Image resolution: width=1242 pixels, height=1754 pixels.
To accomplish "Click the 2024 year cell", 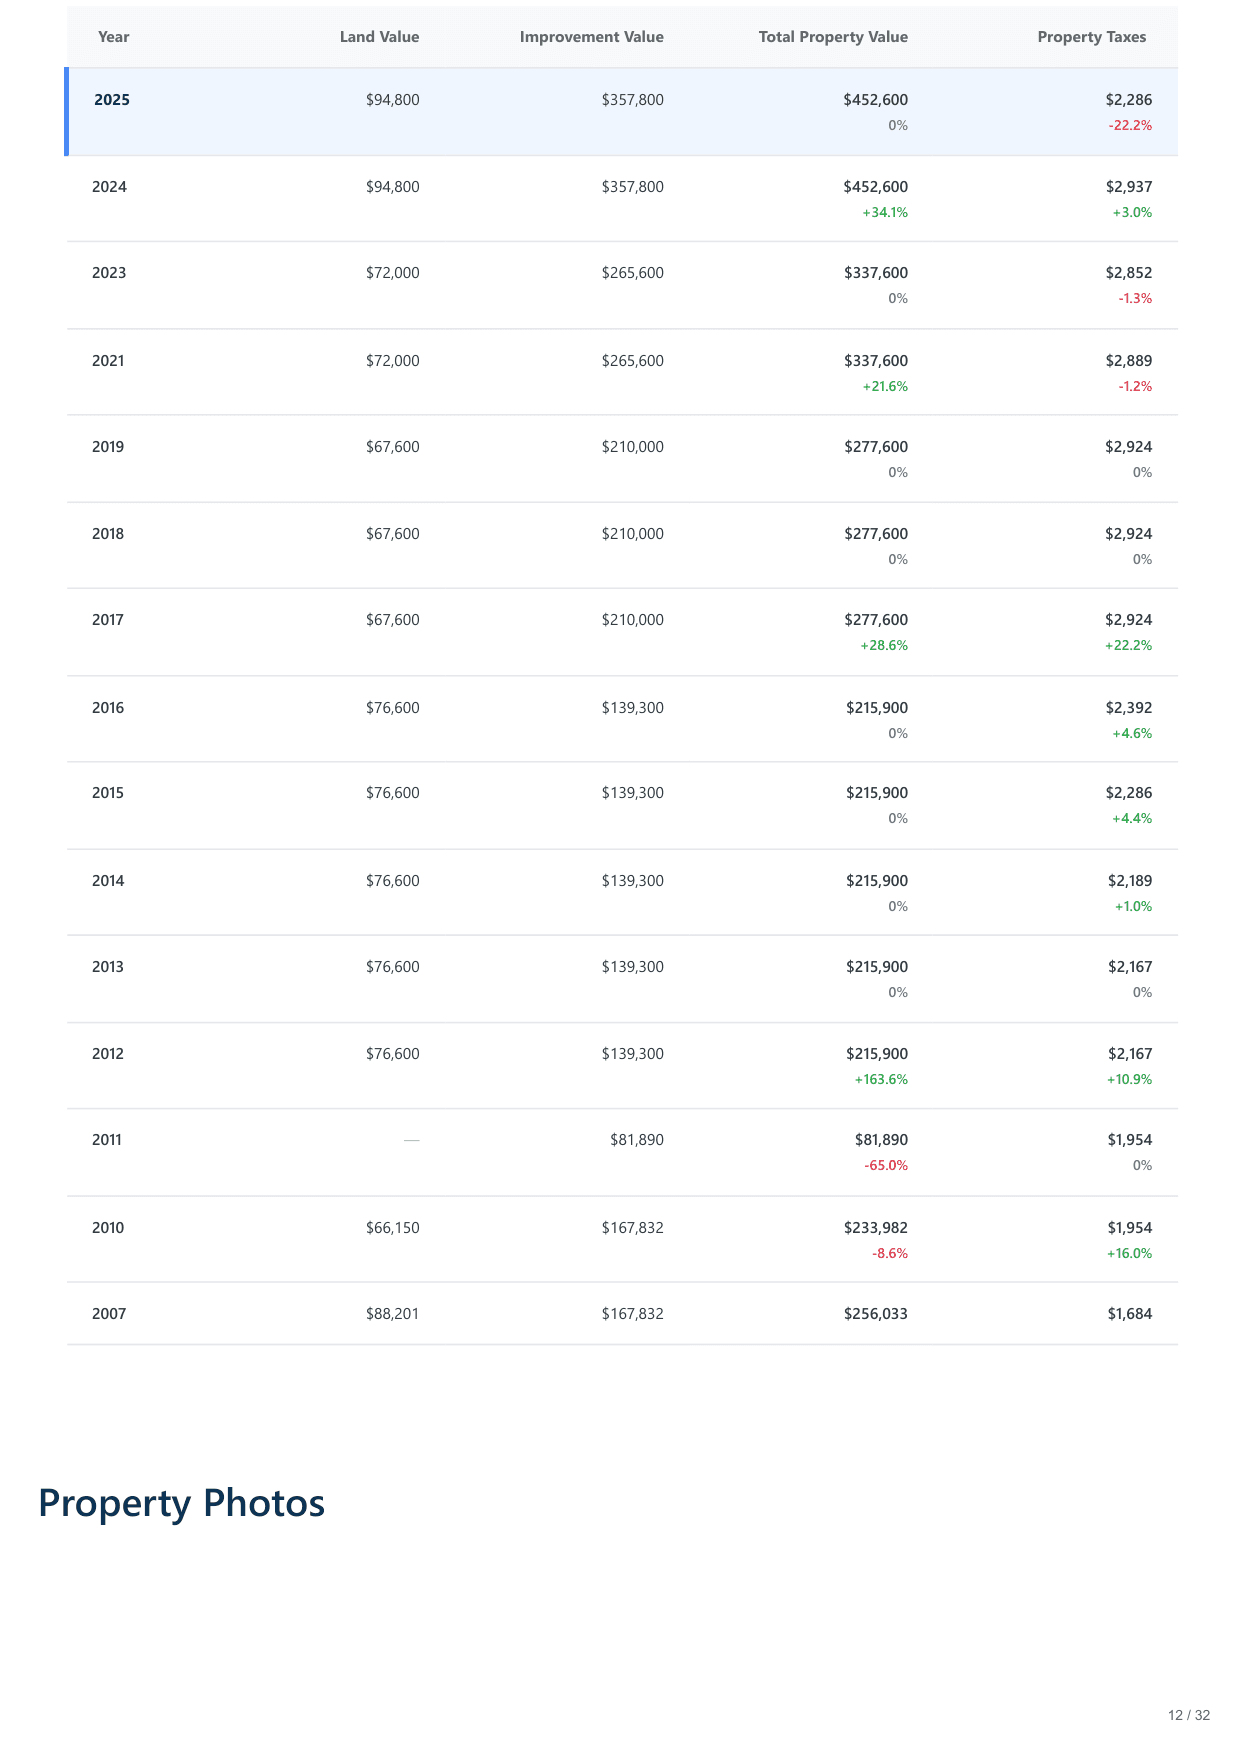I will (x=109, y=187).
